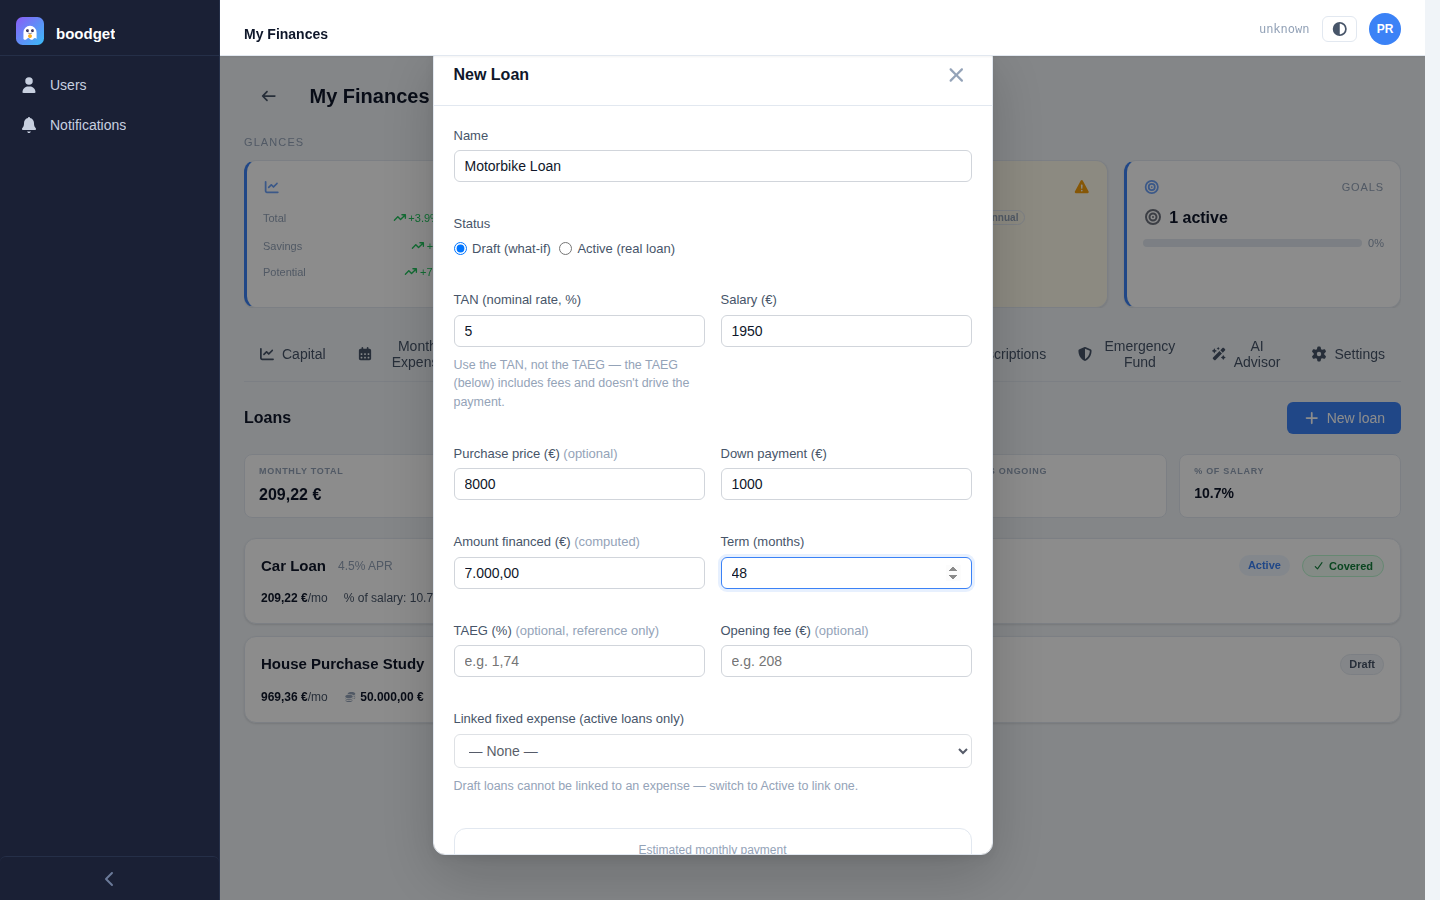
Task: Open the AI Advisor tab
Action: 1246,354
